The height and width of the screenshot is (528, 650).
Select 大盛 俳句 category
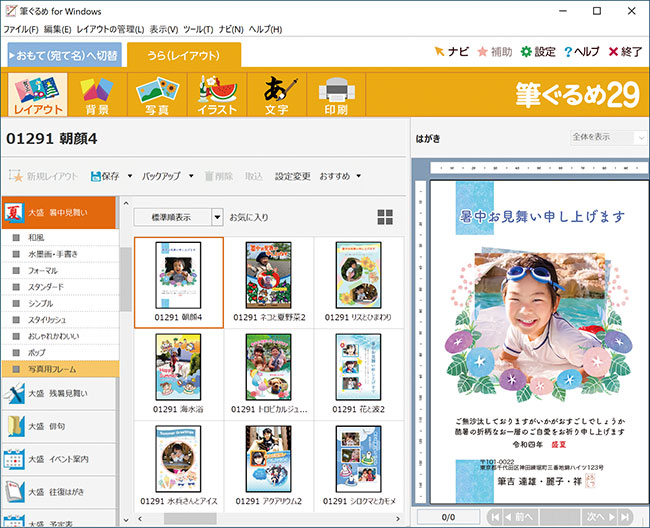click(x=59, y=426)
